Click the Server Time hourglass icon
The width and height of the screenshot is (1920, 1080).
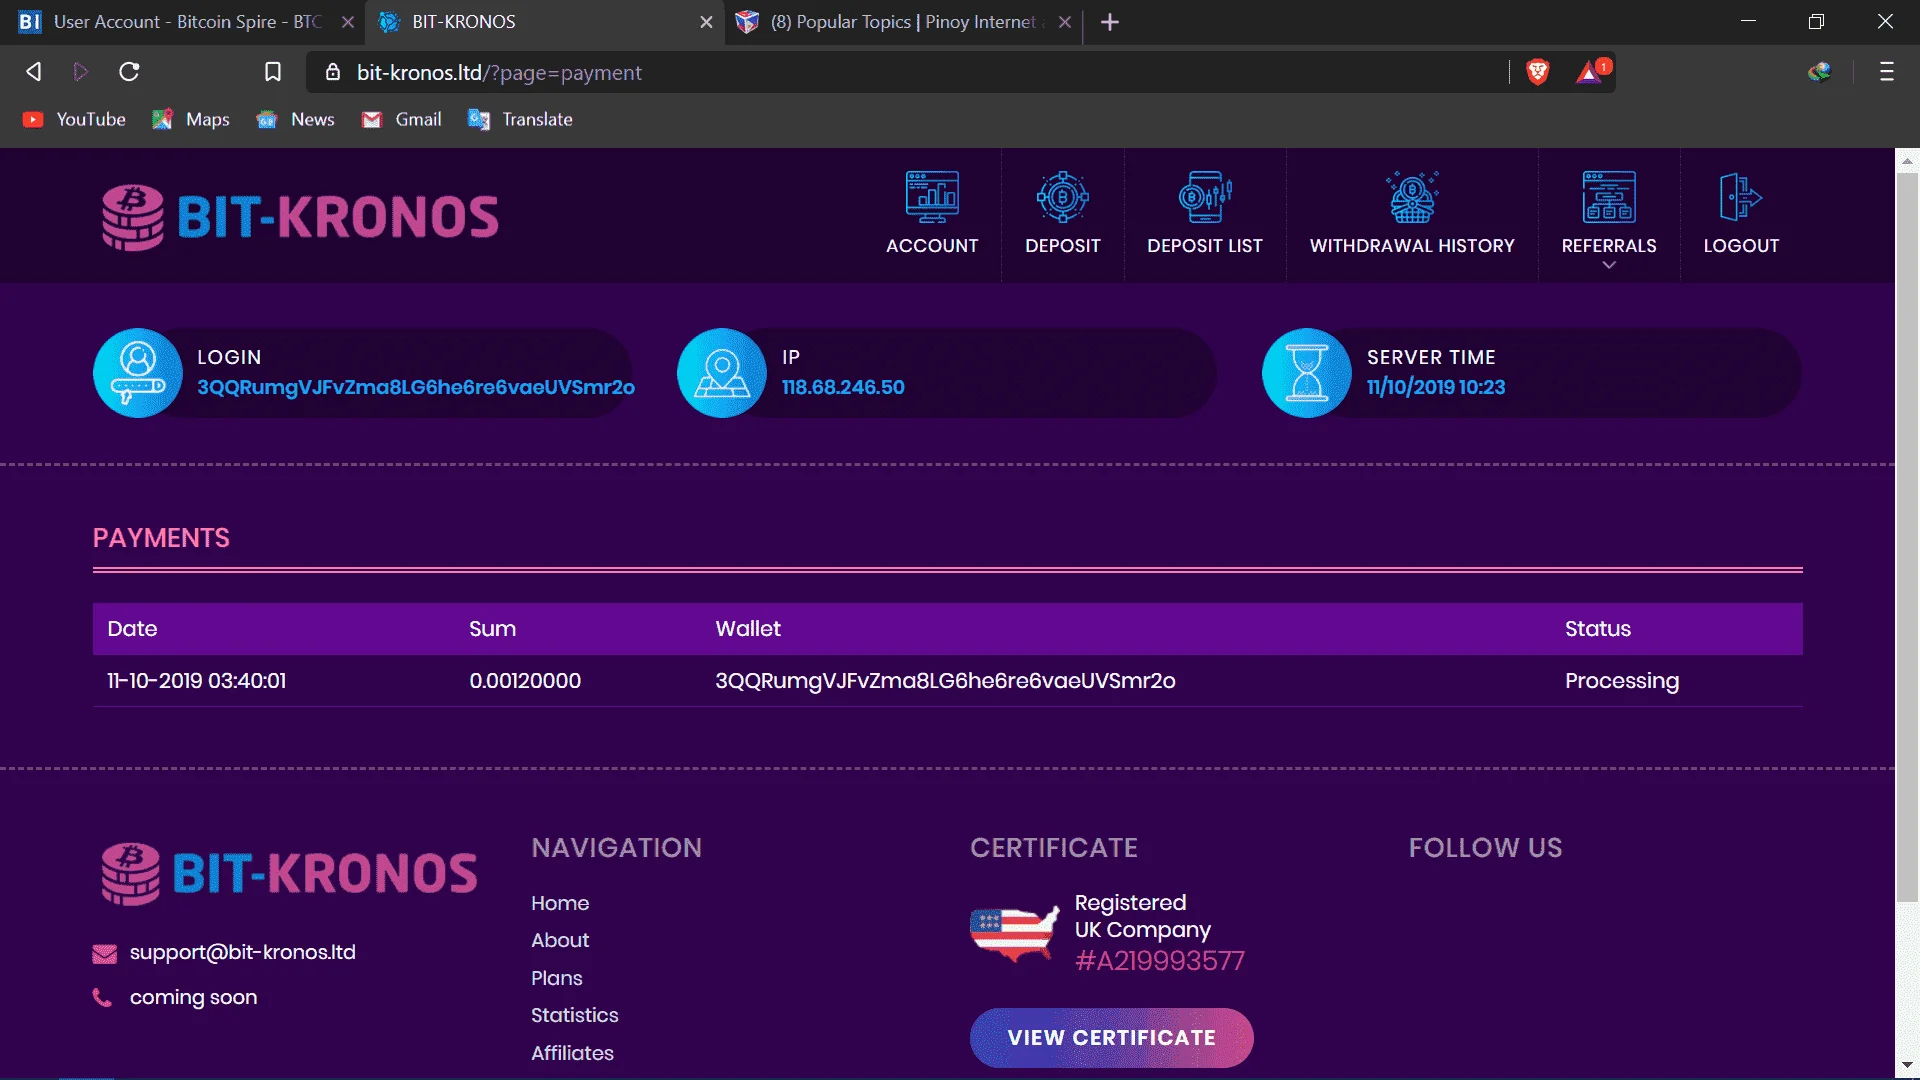pos(1307,373)
